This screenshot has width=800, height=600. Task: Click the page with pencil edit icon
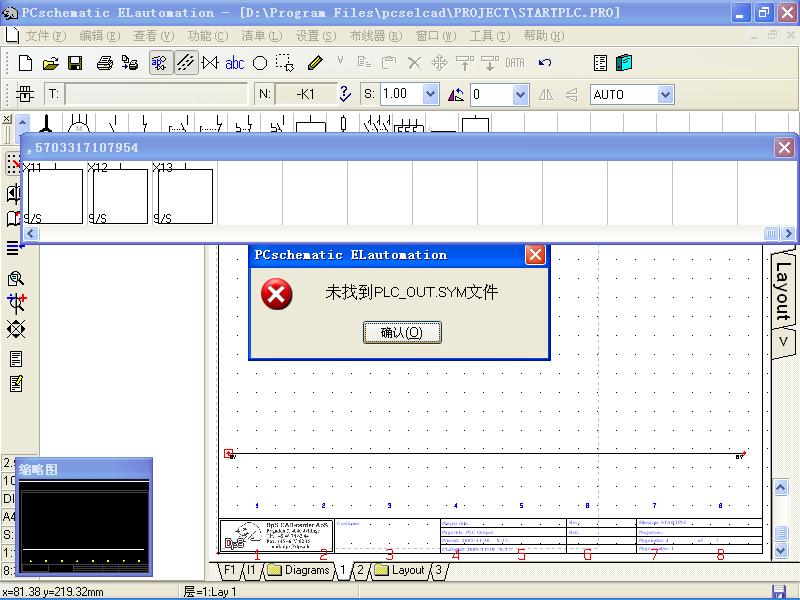16,383
